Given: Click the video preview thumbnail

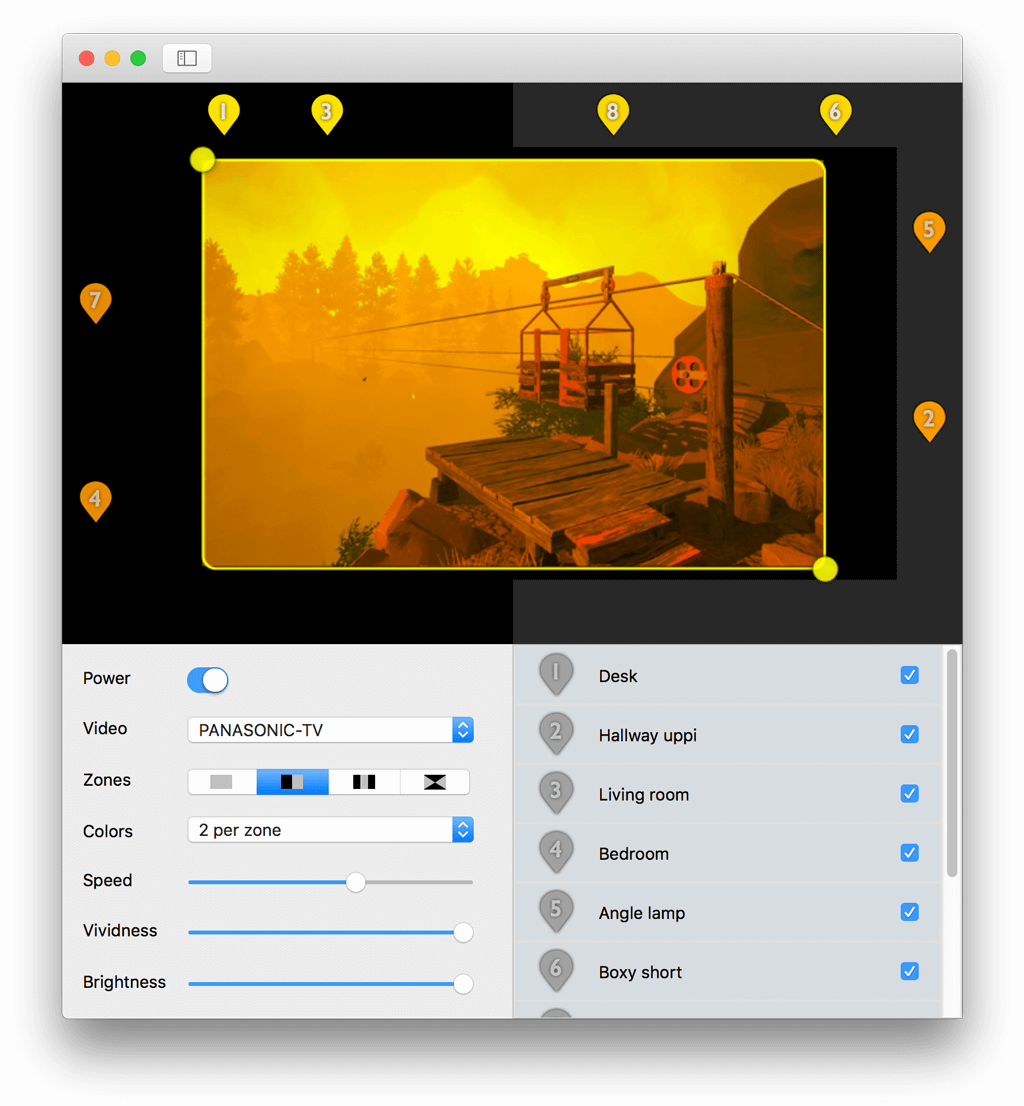Looking at the screenshot, I should (513, 364).
